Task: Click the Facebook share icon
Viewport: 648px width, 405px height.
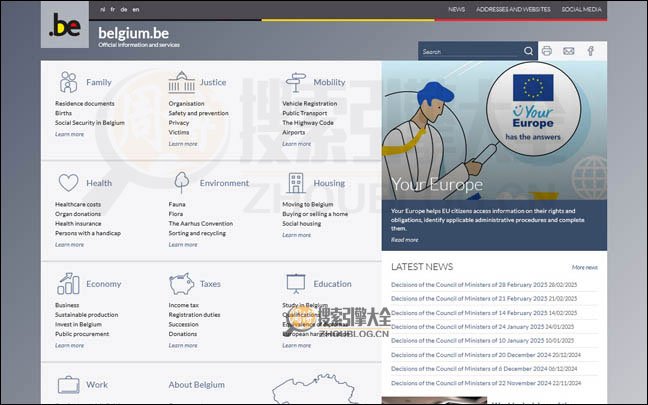Action: tap(591, 51)
